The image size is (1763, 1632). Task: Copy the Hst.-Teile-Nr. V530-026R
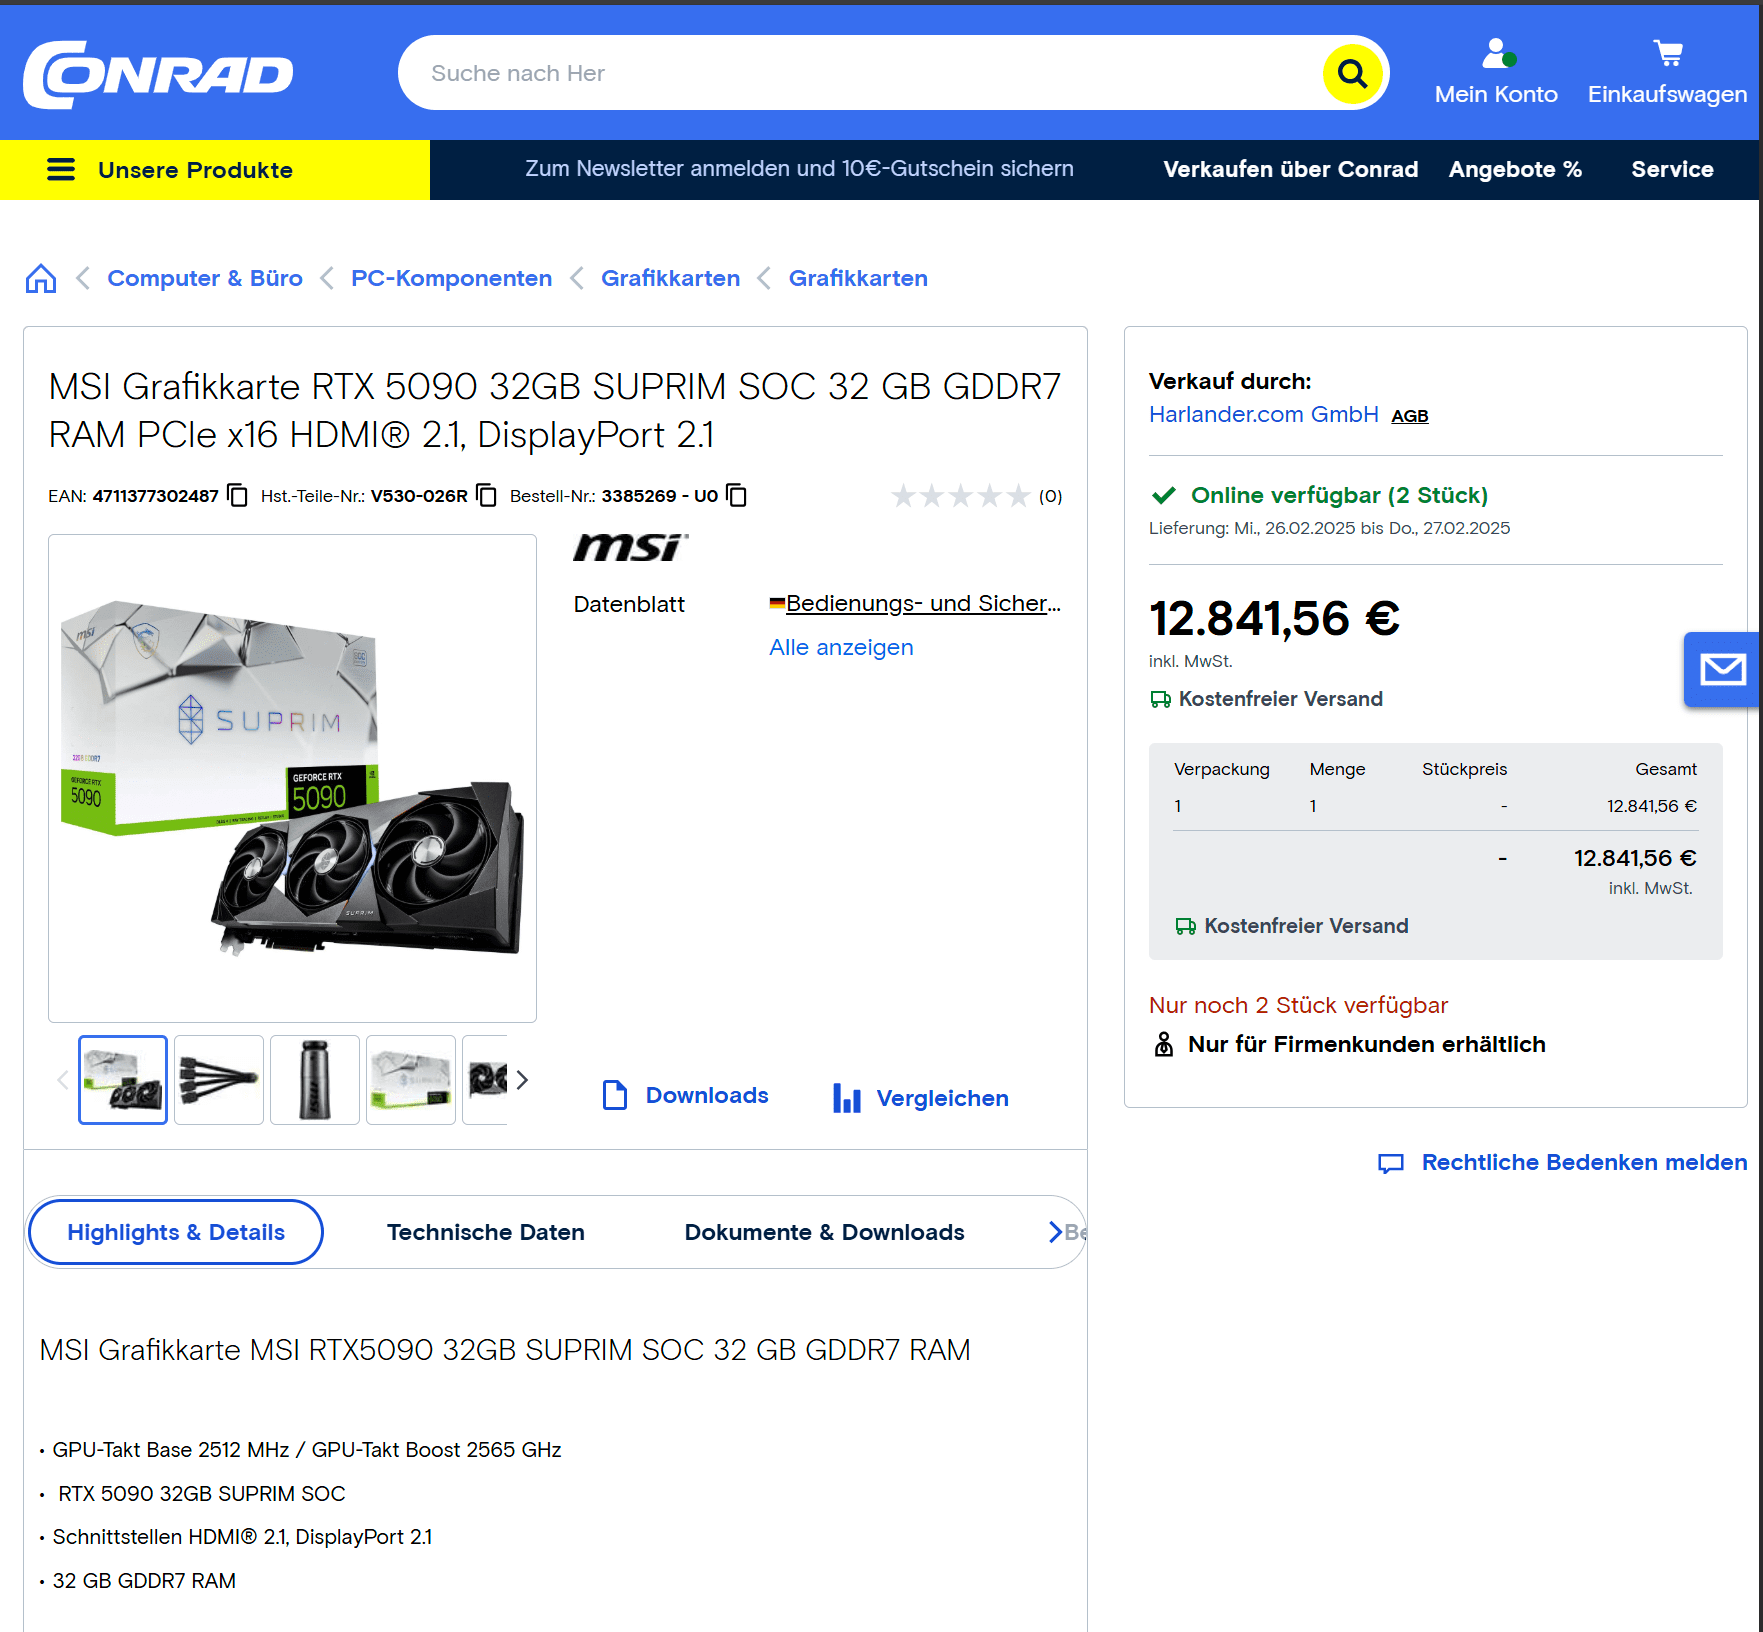pos(486,495)
